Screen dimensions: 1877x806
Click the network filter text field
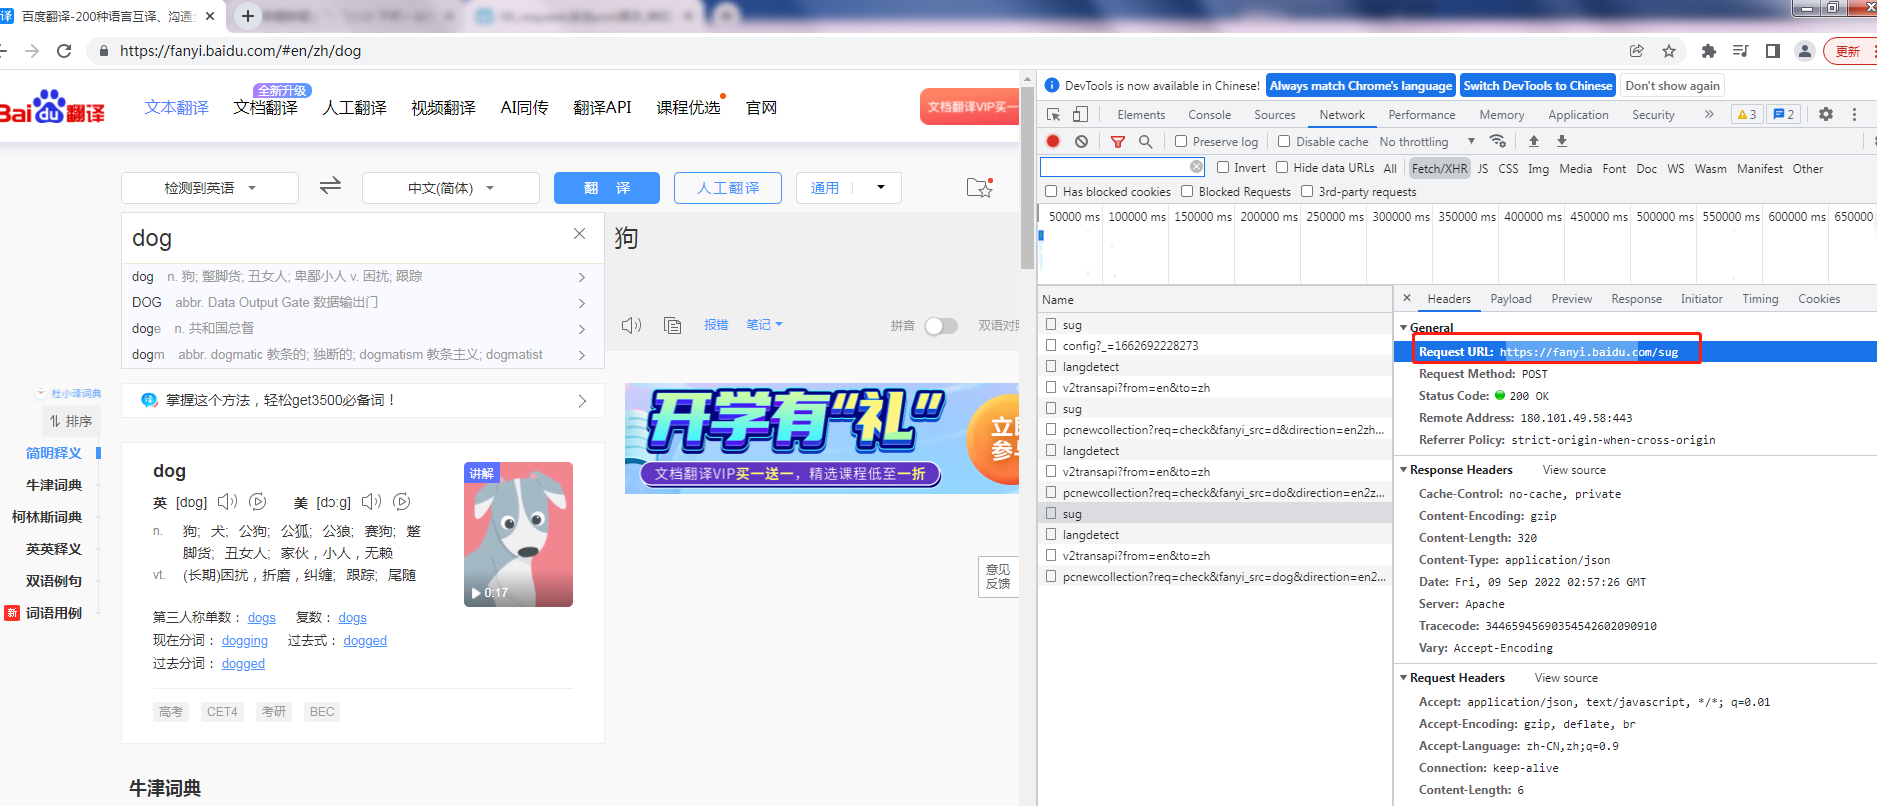1122,167
